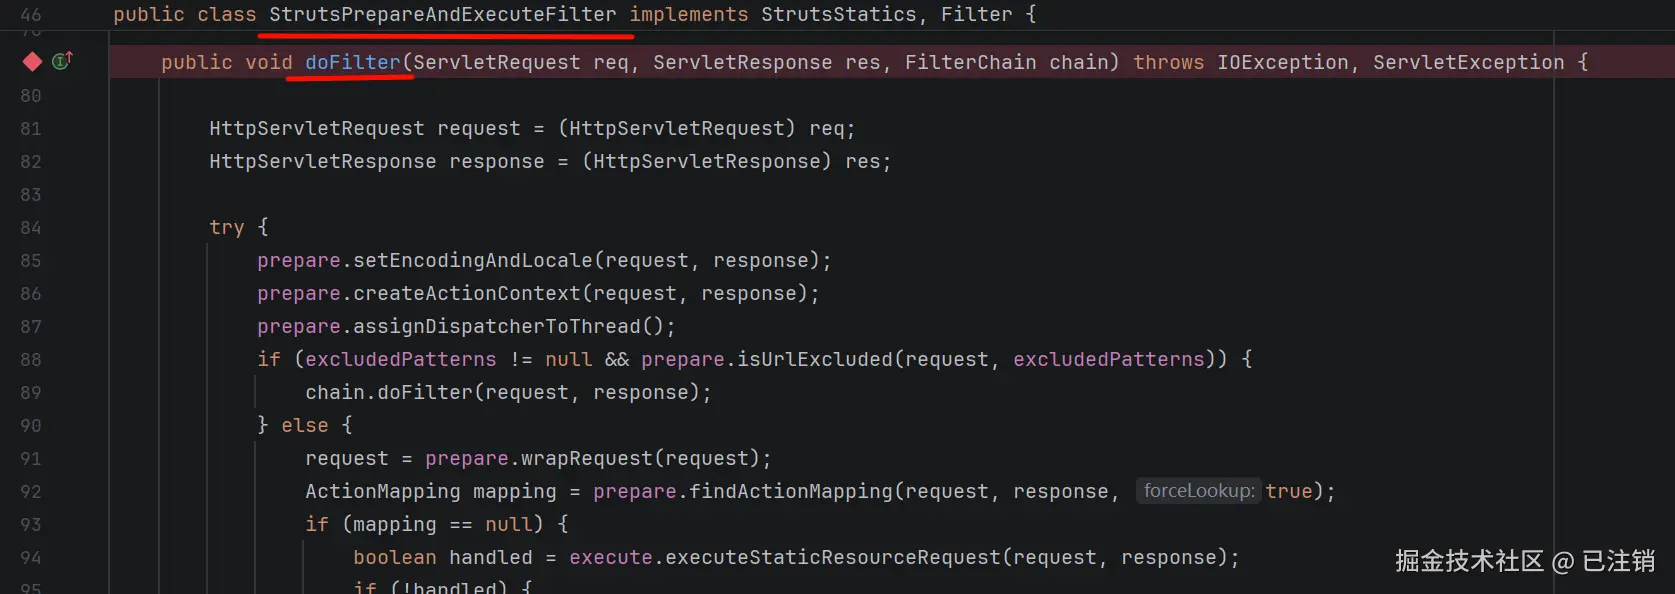Click line number 84 in gutter
The height and width of the screenshot is (594, 1675).
pyautogui.click(x=31, y=227)
